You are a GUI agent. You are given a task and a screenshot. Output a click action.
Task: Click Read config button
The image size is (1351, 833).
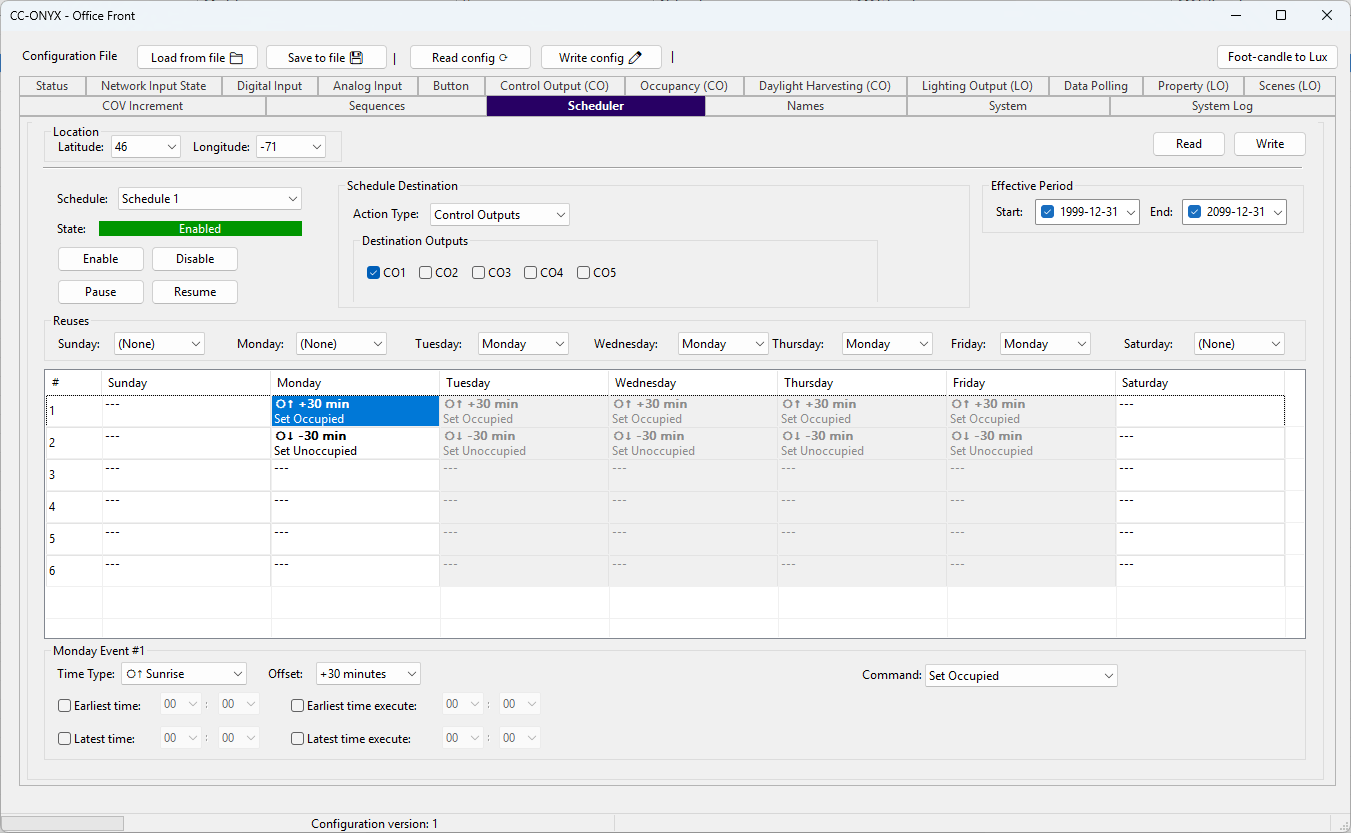470,58
